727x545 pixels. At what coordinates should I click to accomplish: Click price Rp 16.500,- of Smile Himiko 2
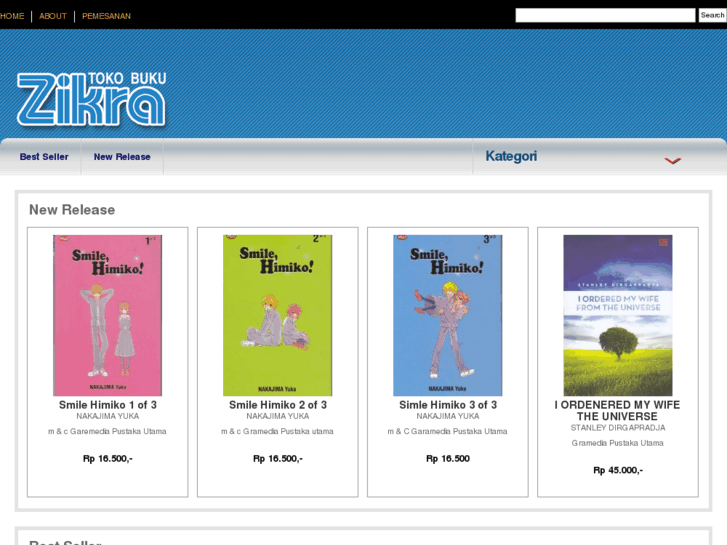pos(278,459)
